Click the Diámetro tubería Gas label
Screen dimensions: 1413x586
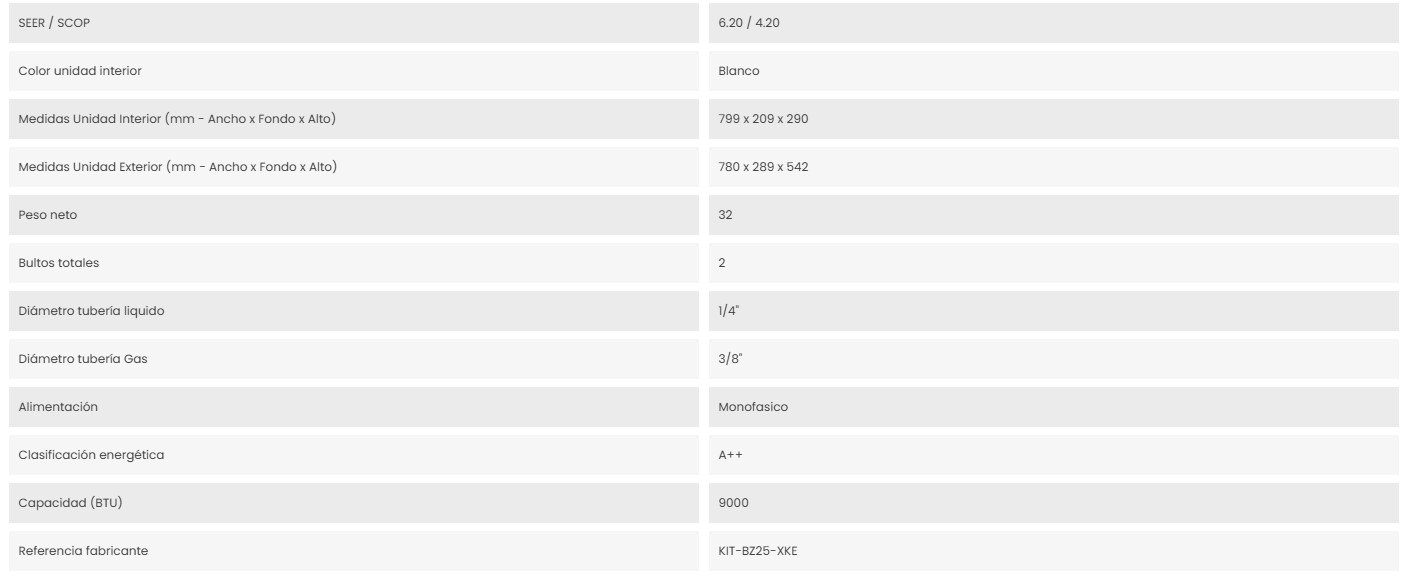click(83, 359)
